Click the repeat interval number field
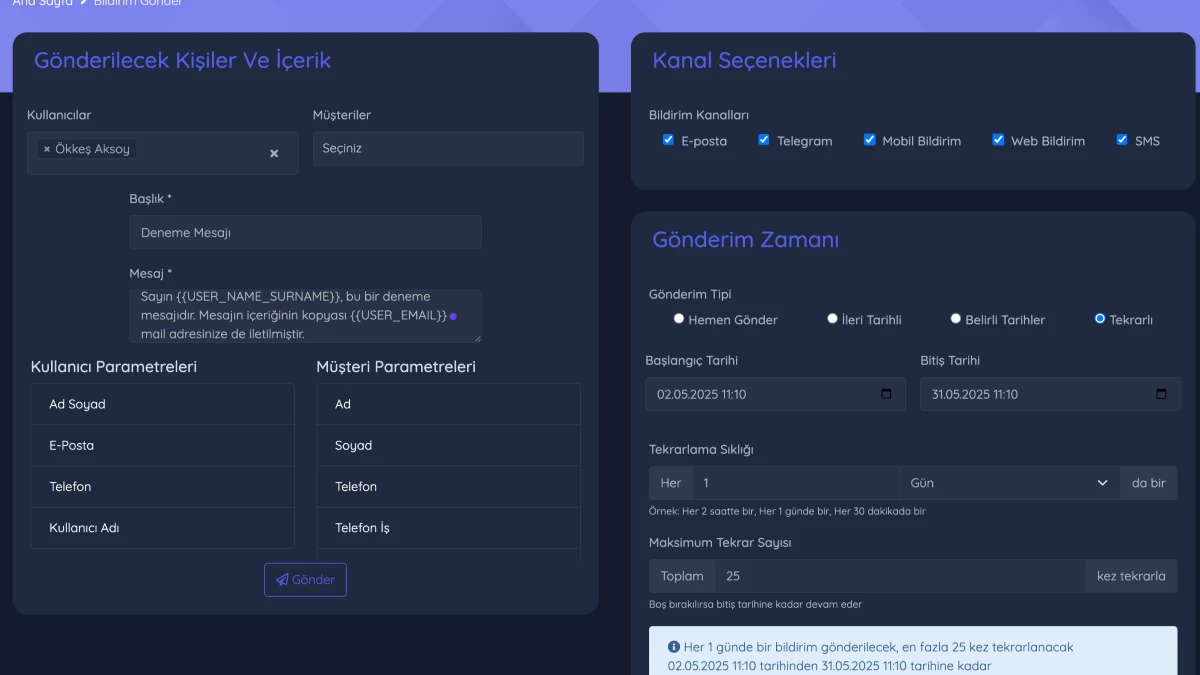The width and height of the screenshot is (1200, 675). [796, 483]
